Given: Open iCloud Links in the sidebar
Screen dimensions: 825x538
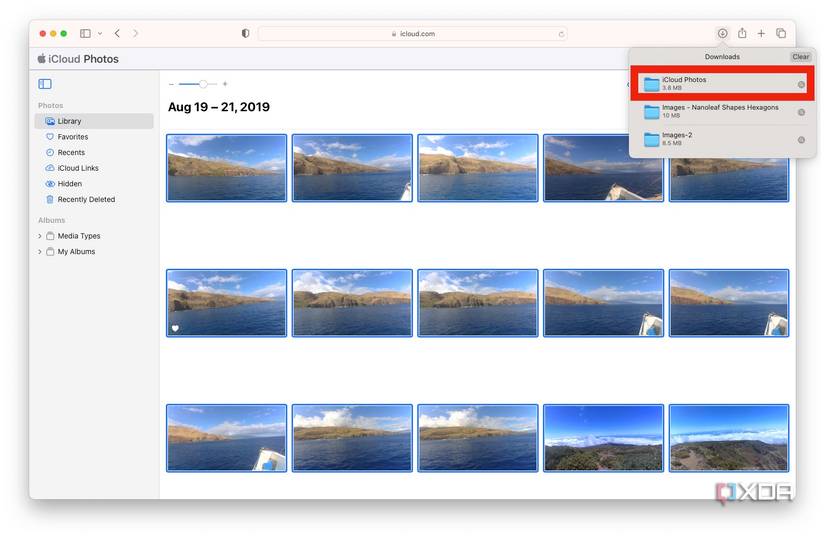Looking at the screenshot, I should (94, 168).
